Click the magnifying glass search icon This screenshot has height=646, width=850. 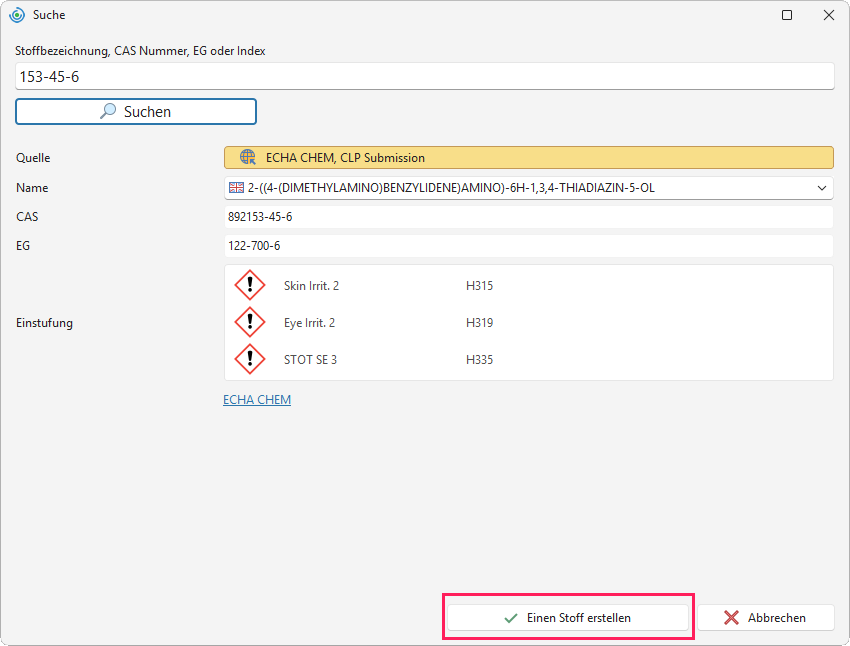[x=108, y=111]
